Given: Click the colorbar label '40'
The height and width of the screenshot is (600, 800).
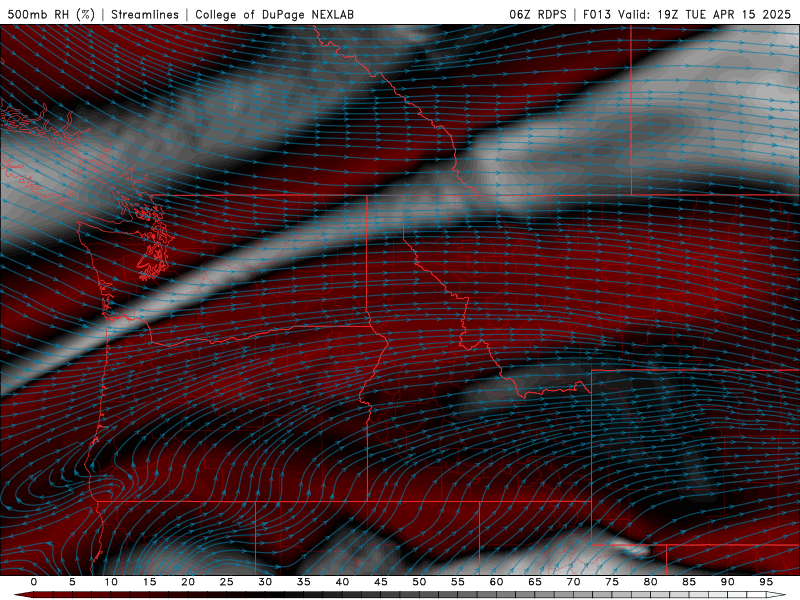Looking at the screenshot, I should (x=342, y=582).
